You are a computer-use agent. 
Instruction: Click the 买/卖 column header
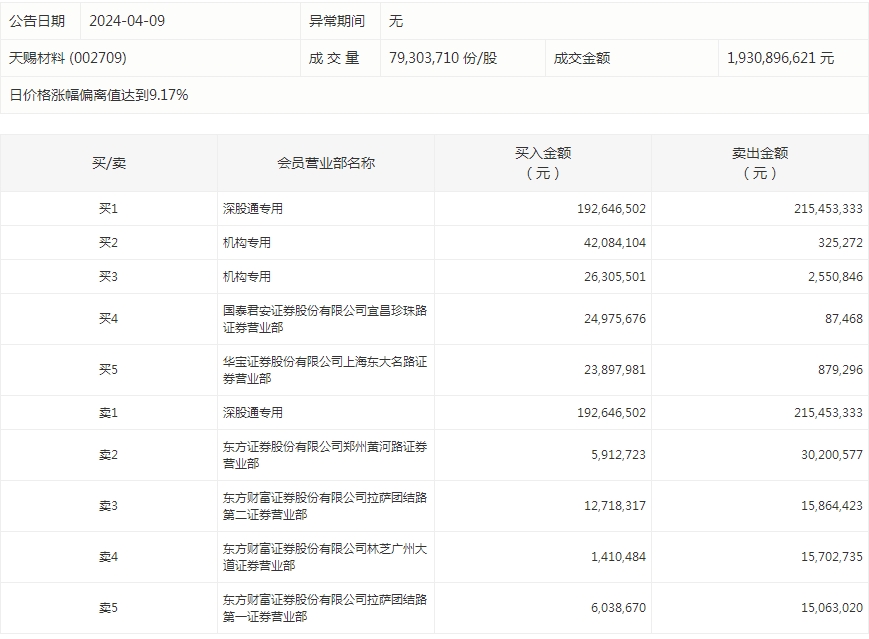(x=109, y=163)
